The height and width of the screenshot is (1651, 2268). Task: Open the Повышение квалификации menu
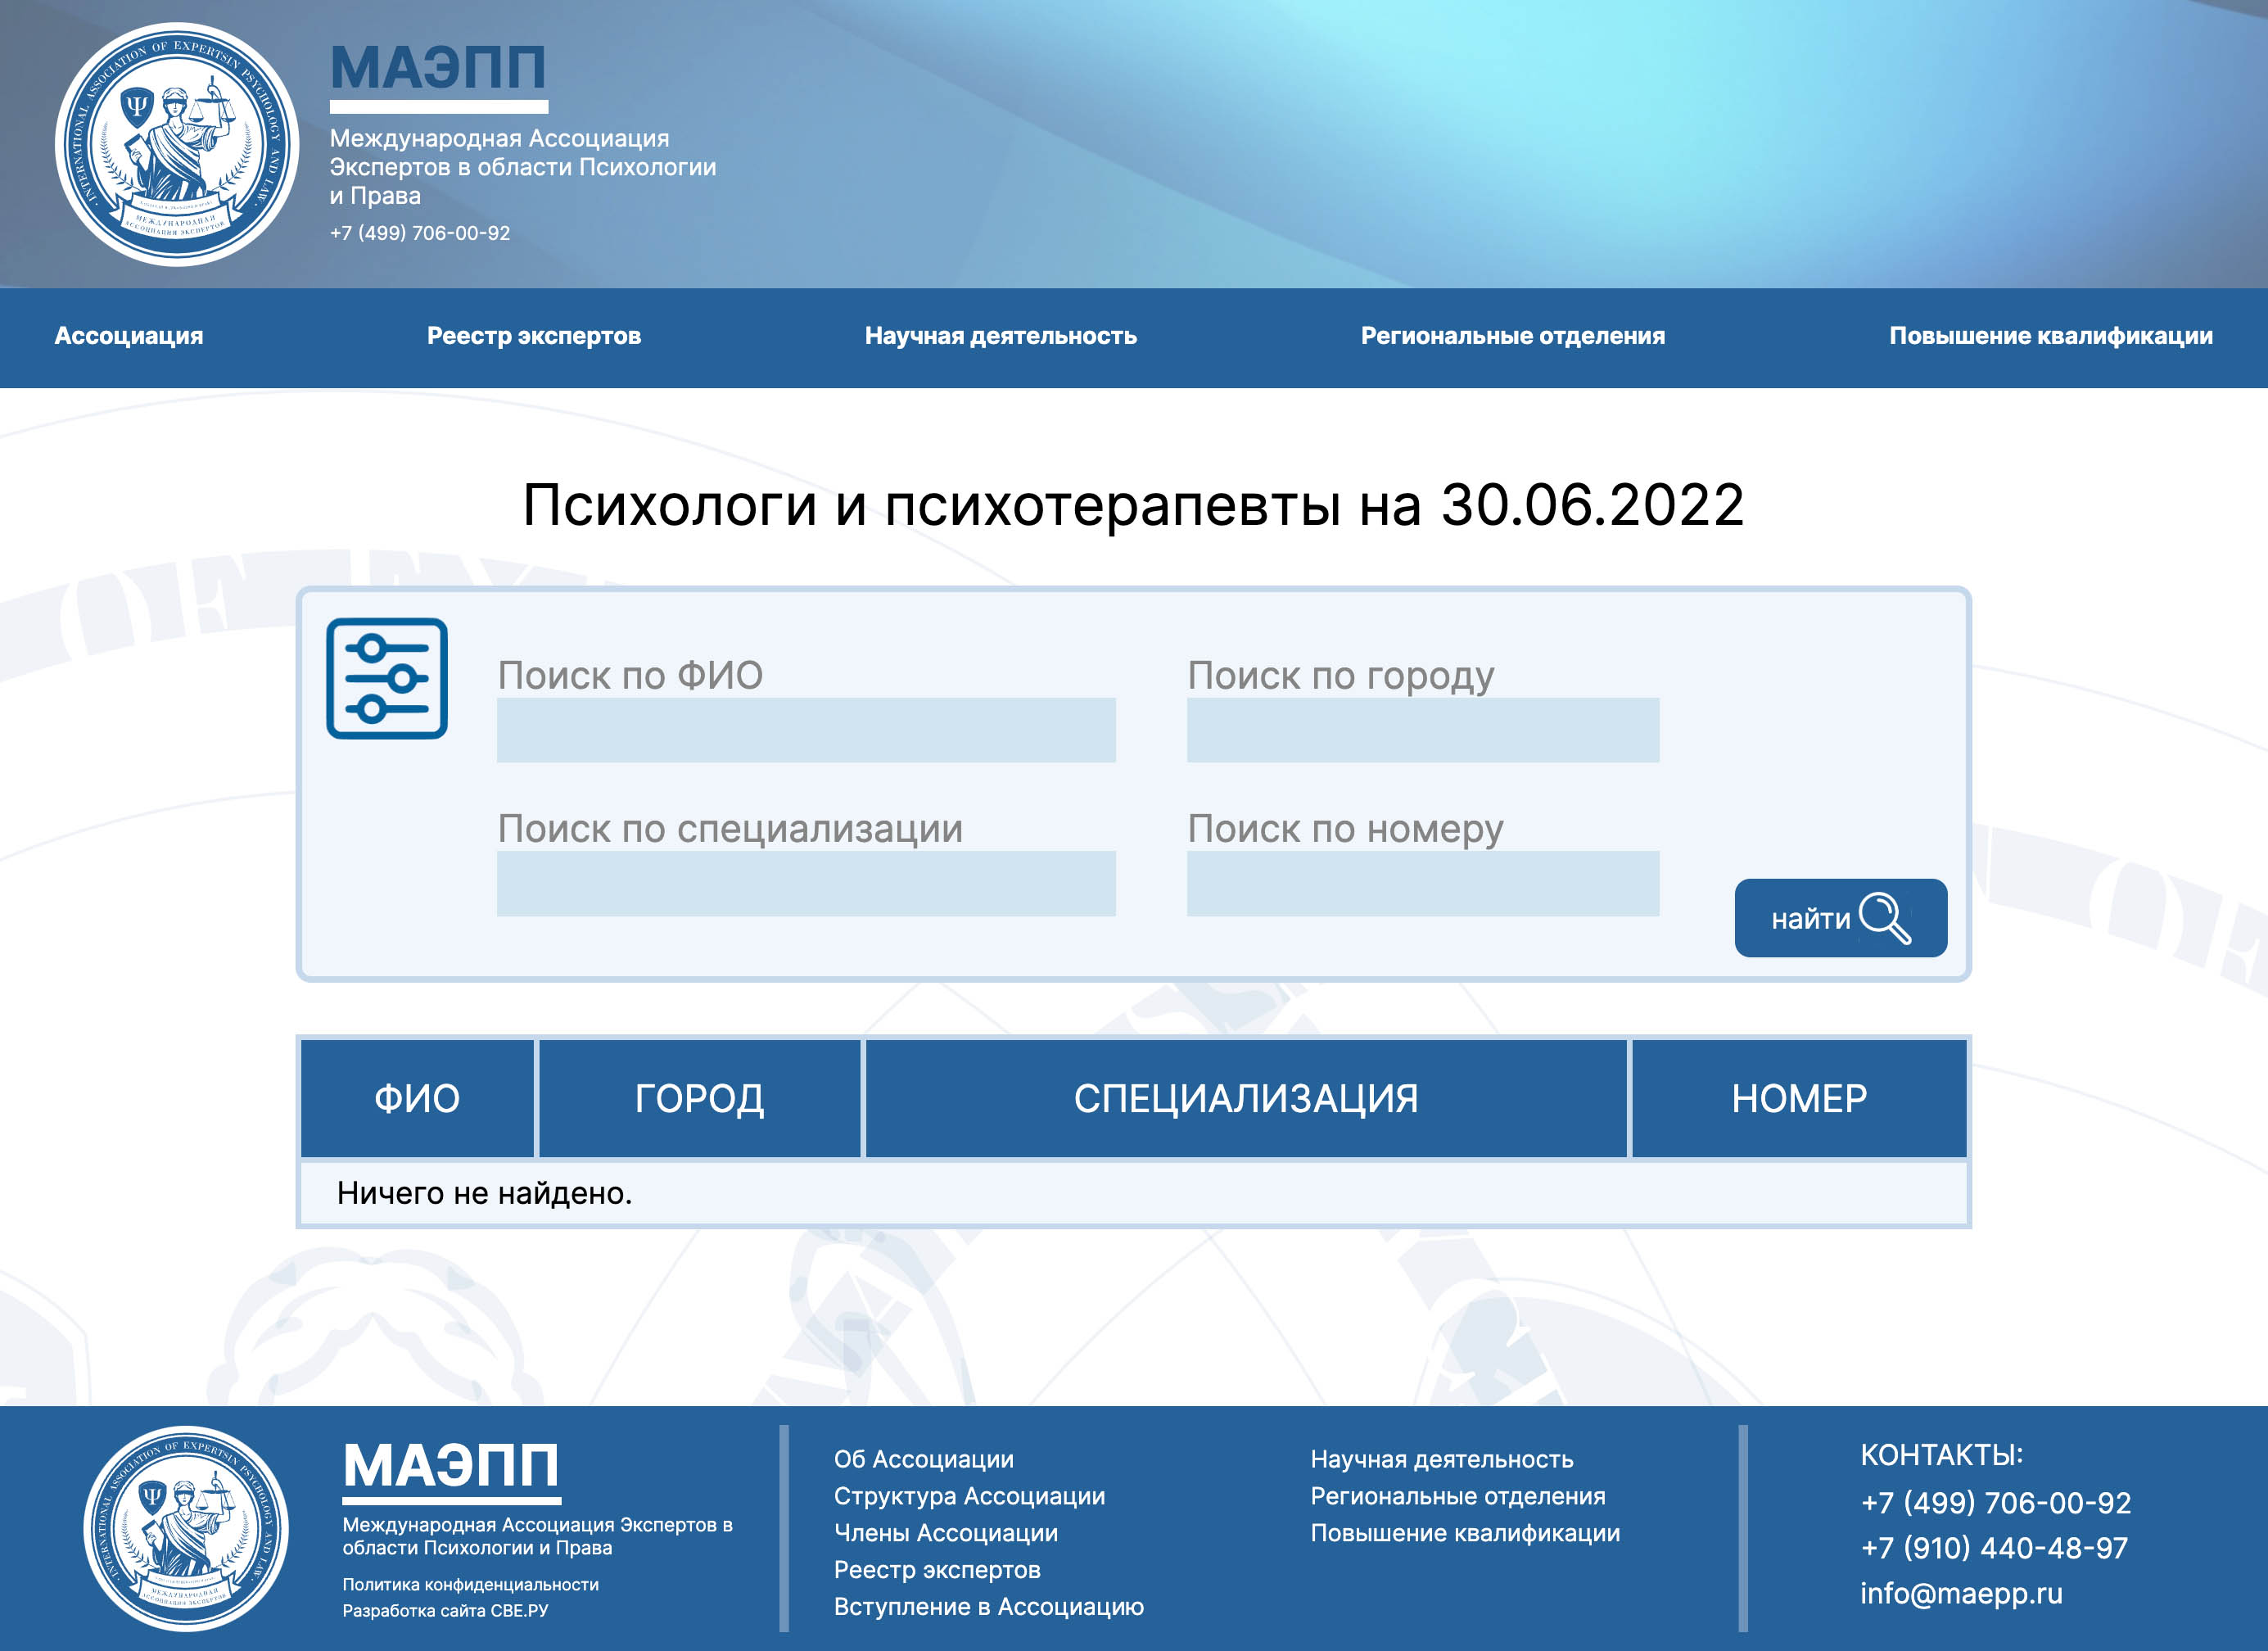2051,336
